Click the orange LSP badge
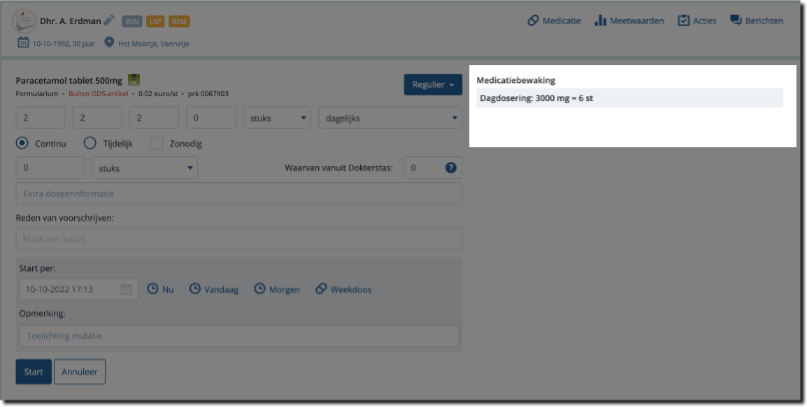 point(155,21)
